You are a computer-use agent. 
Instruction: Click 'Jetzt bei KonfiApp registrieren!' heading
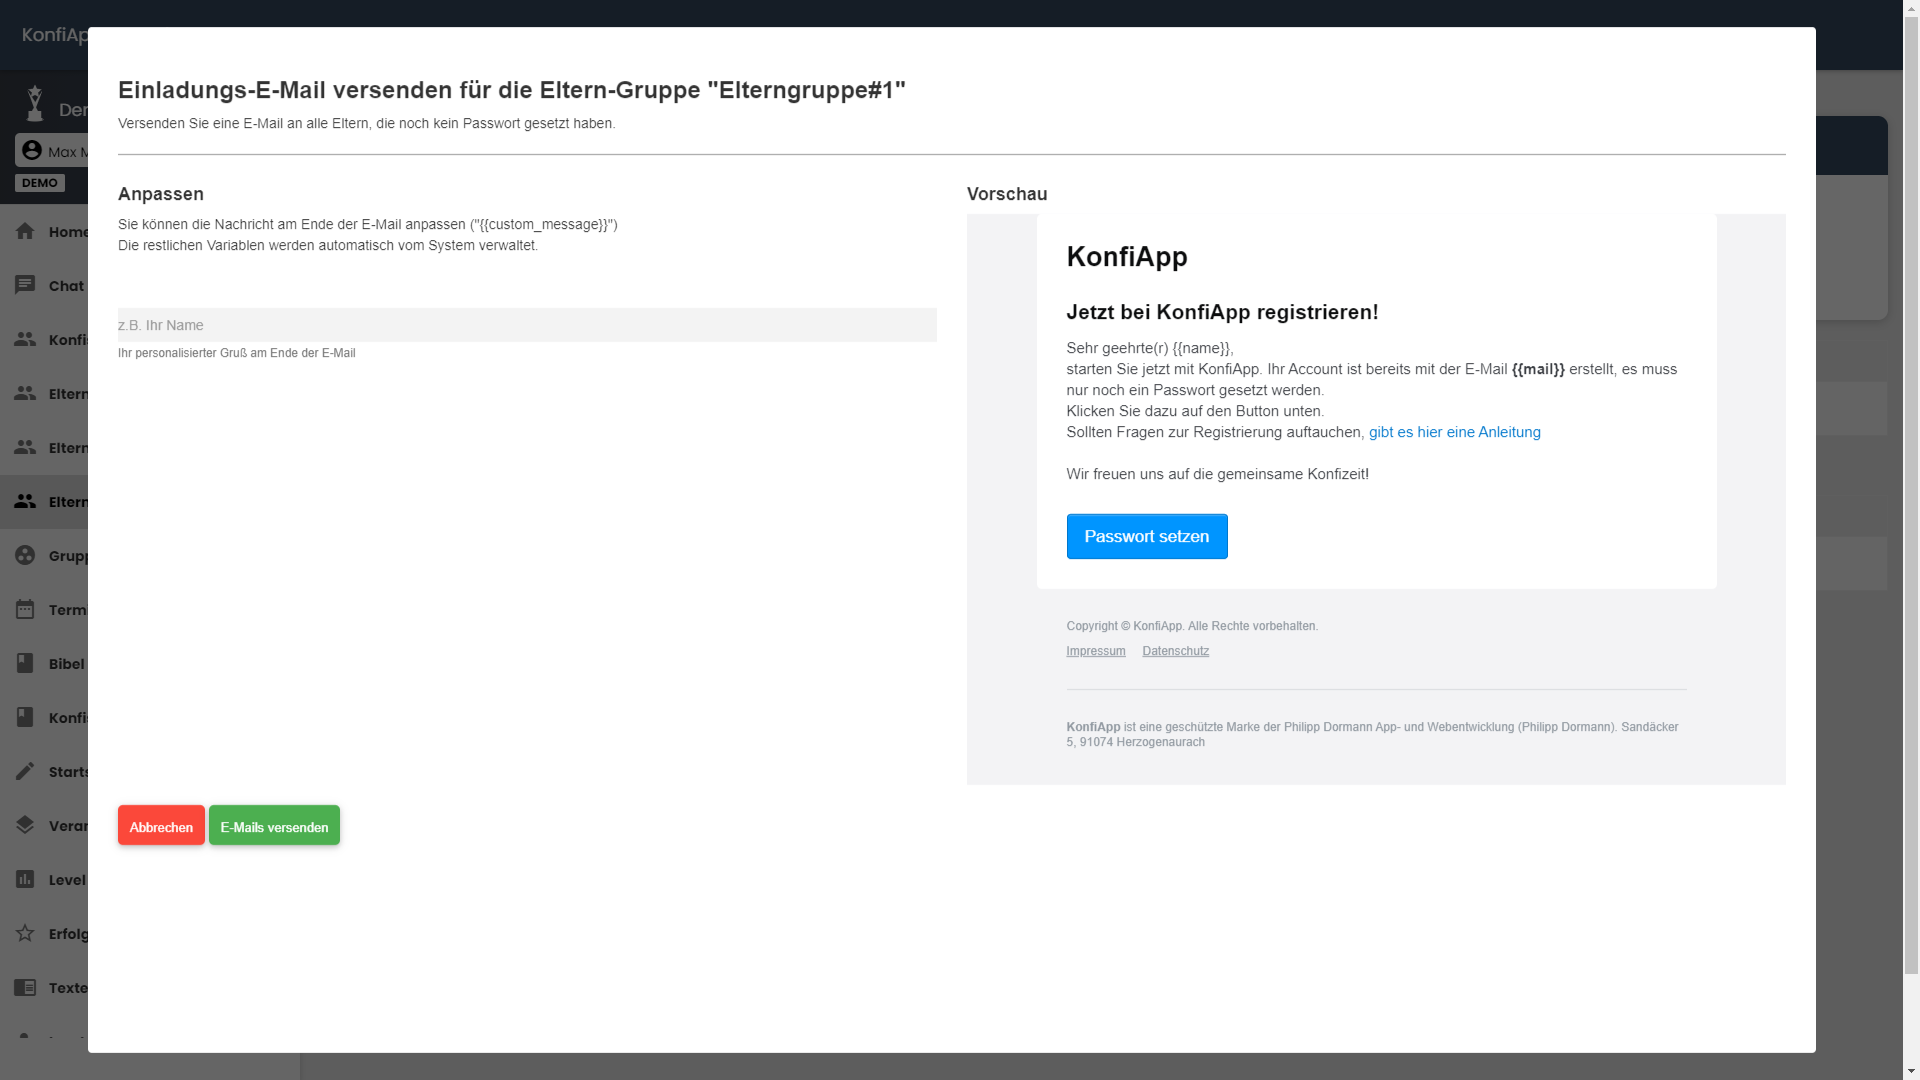pos(1222,312)
